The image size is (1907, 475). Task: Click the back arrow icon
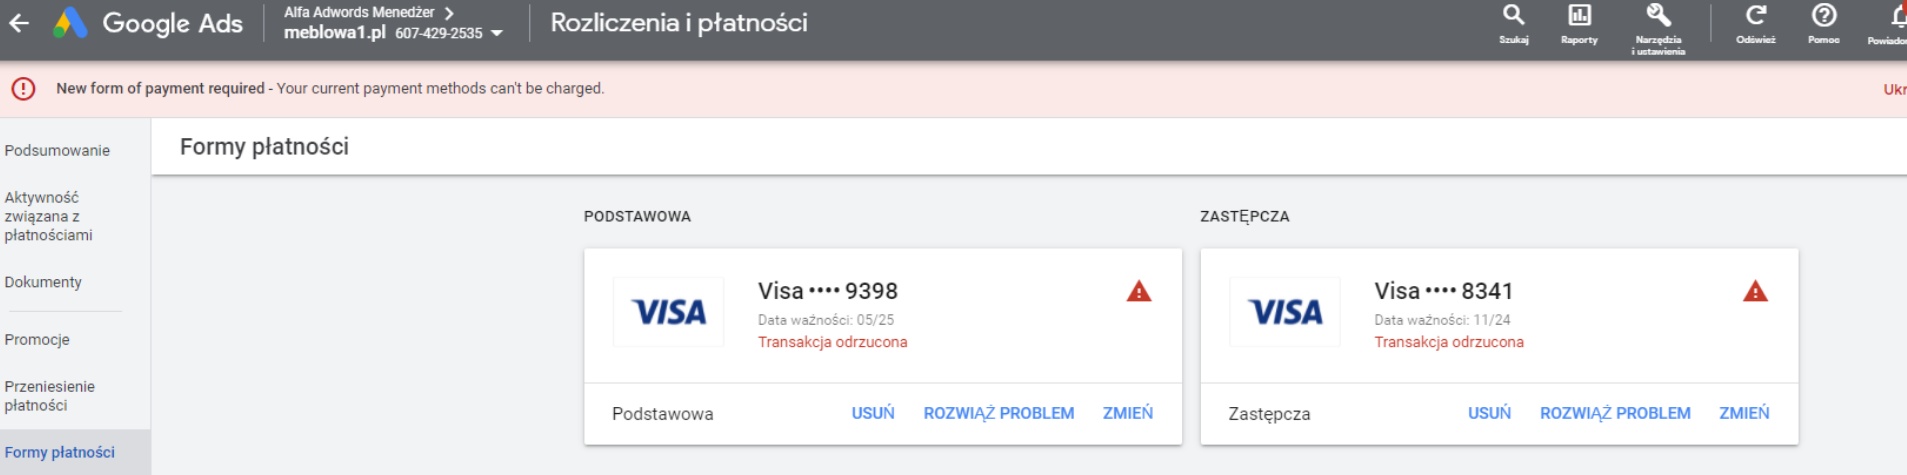(x=19, y=23)
